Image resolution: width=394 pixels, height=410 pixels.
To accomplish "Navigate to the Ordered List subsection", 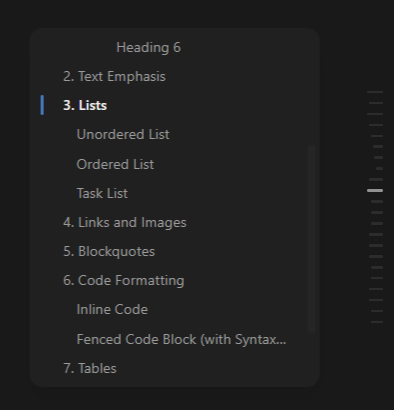I will click(115, 164).
